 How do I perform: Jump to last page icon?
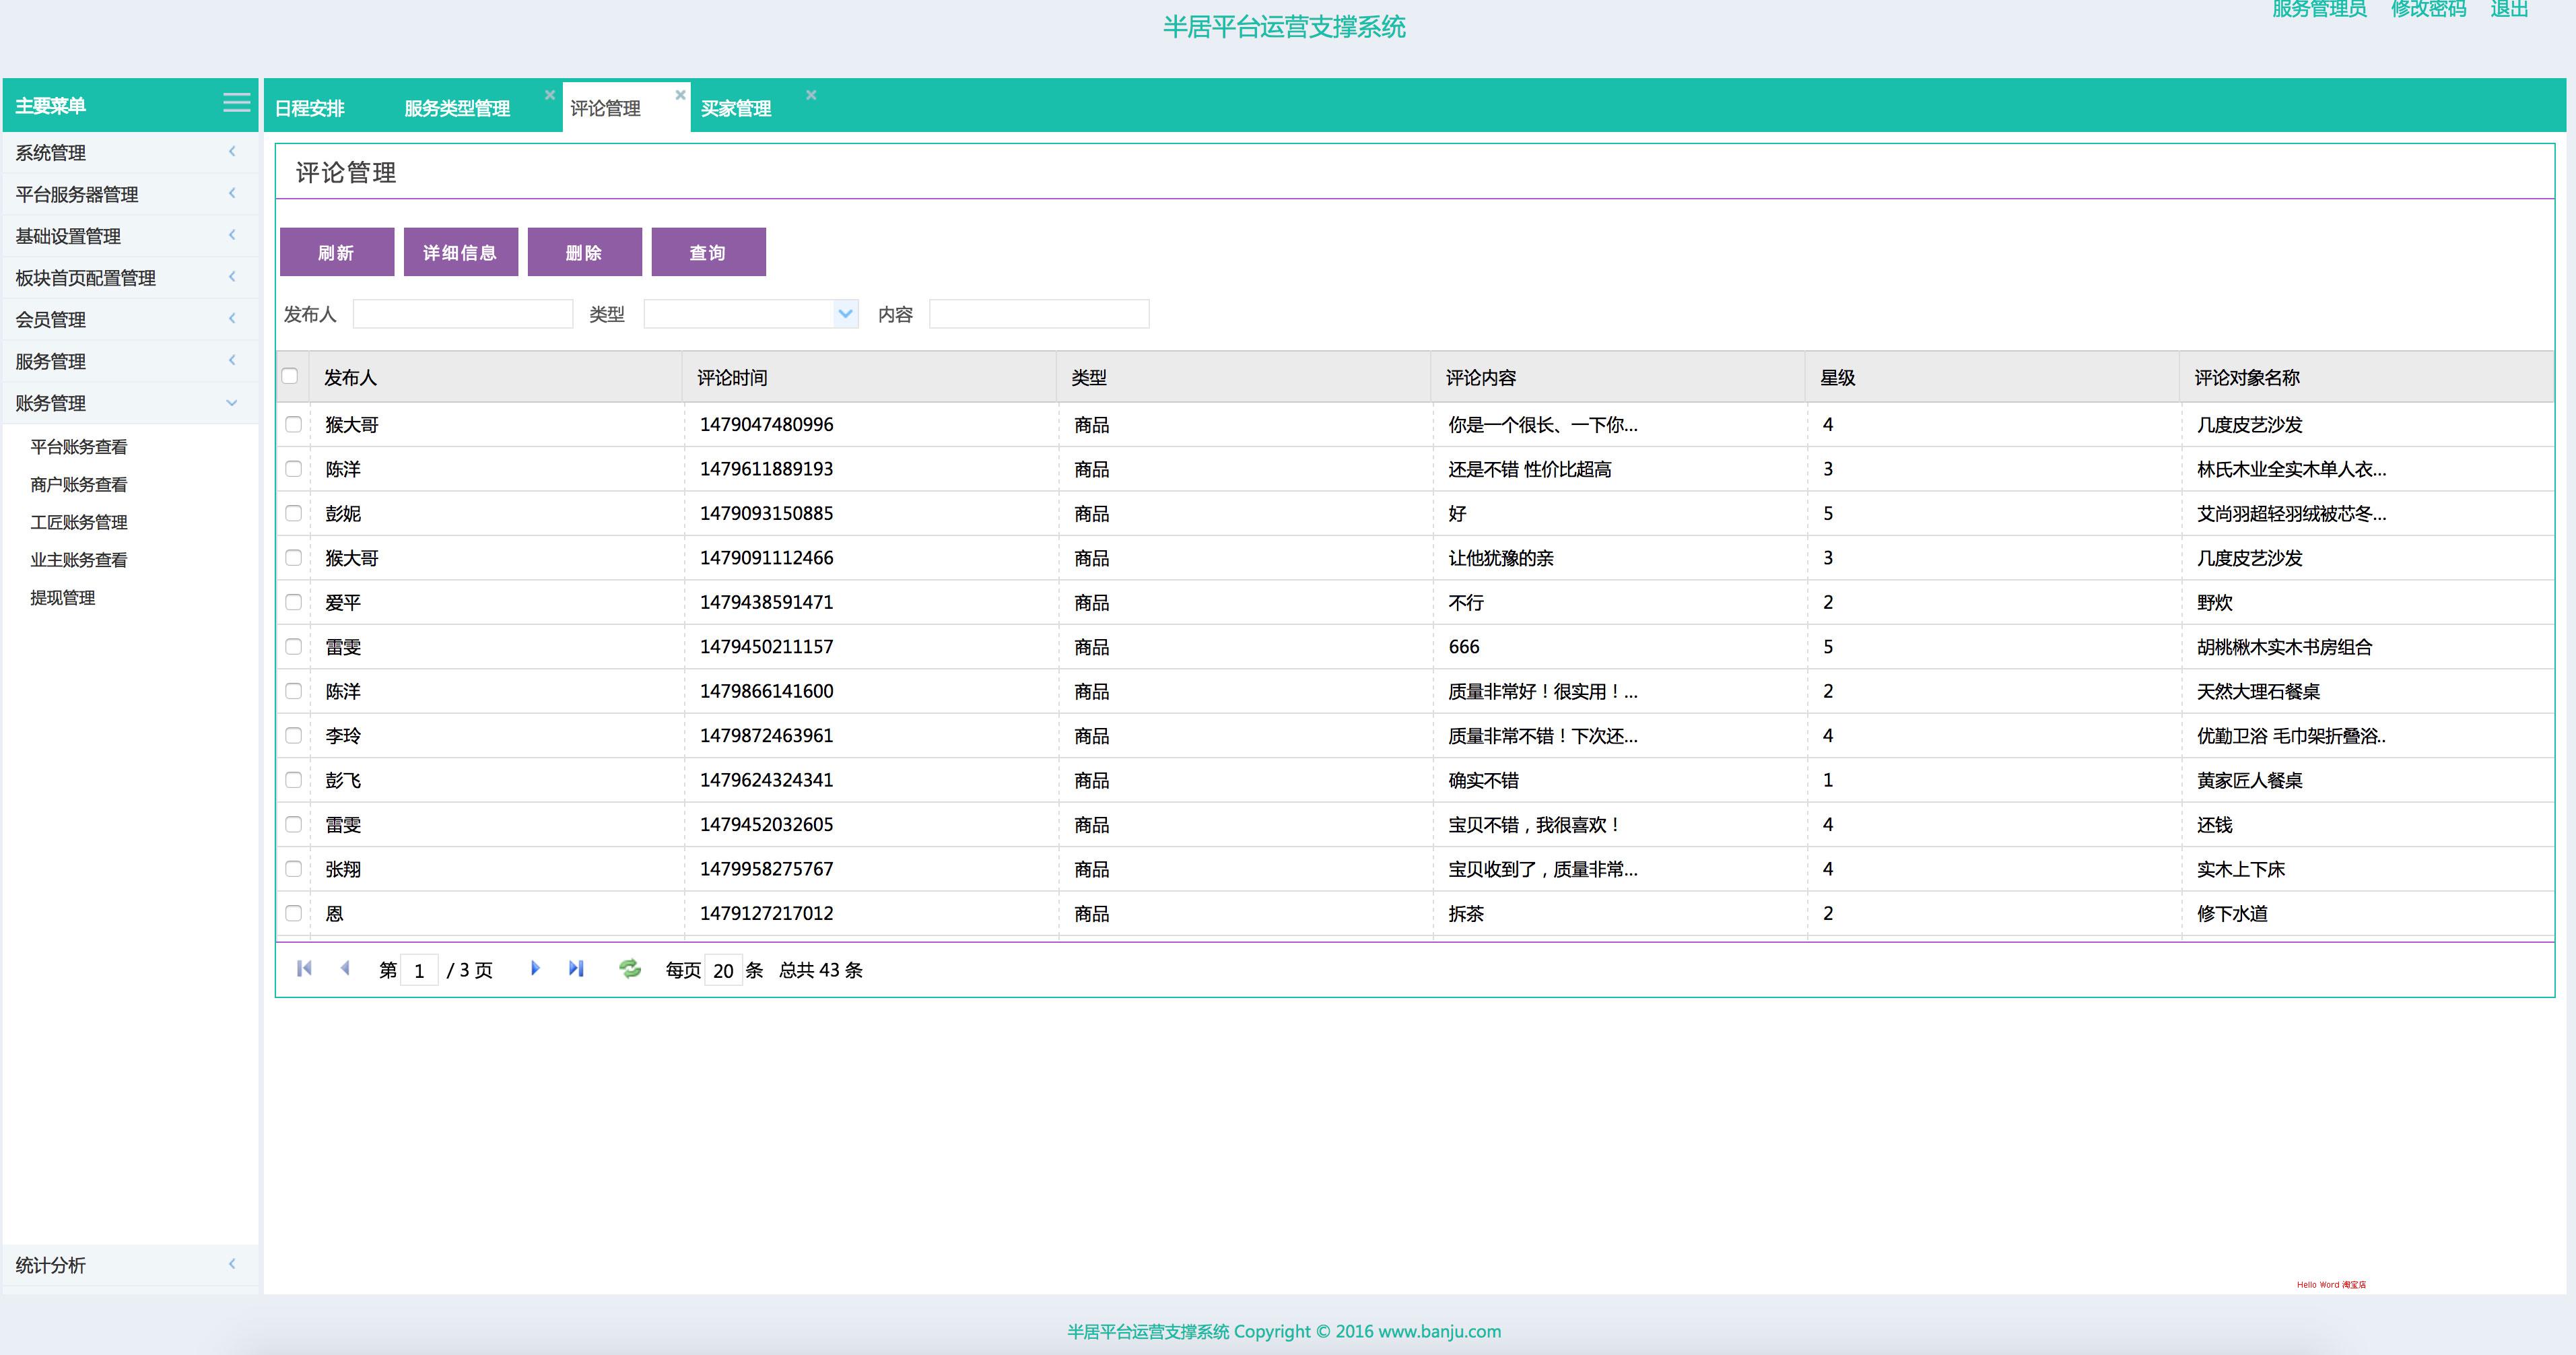coord(576,968)
